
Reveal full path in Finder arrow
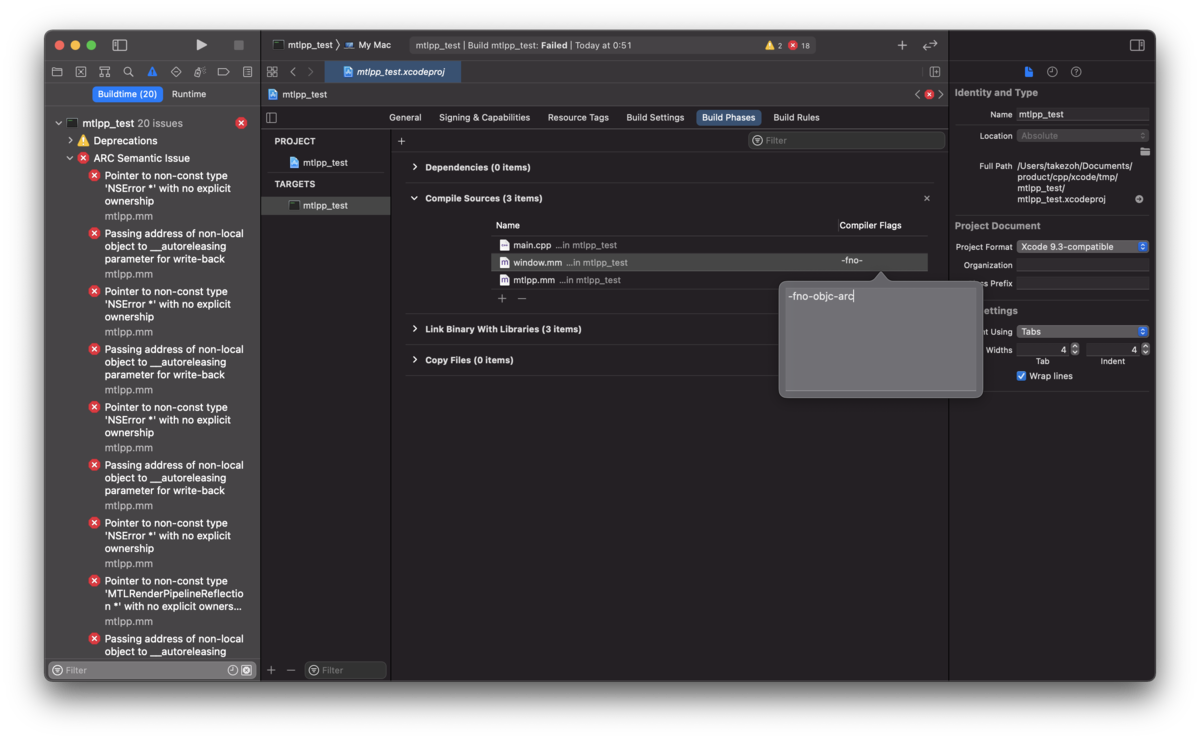[x=1139, y=199]
